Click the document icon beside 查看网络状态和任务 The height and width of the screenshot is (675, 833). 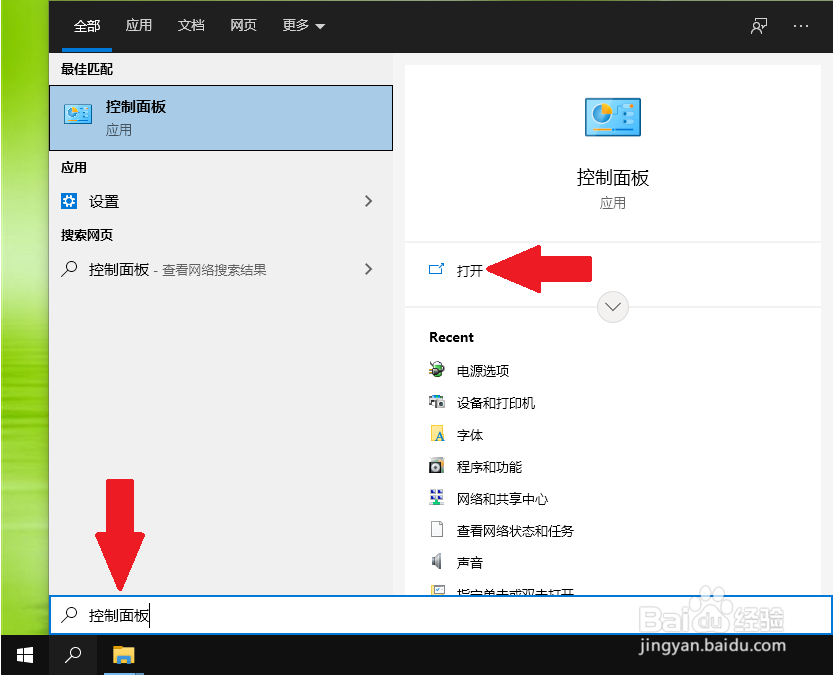(437, 529)
